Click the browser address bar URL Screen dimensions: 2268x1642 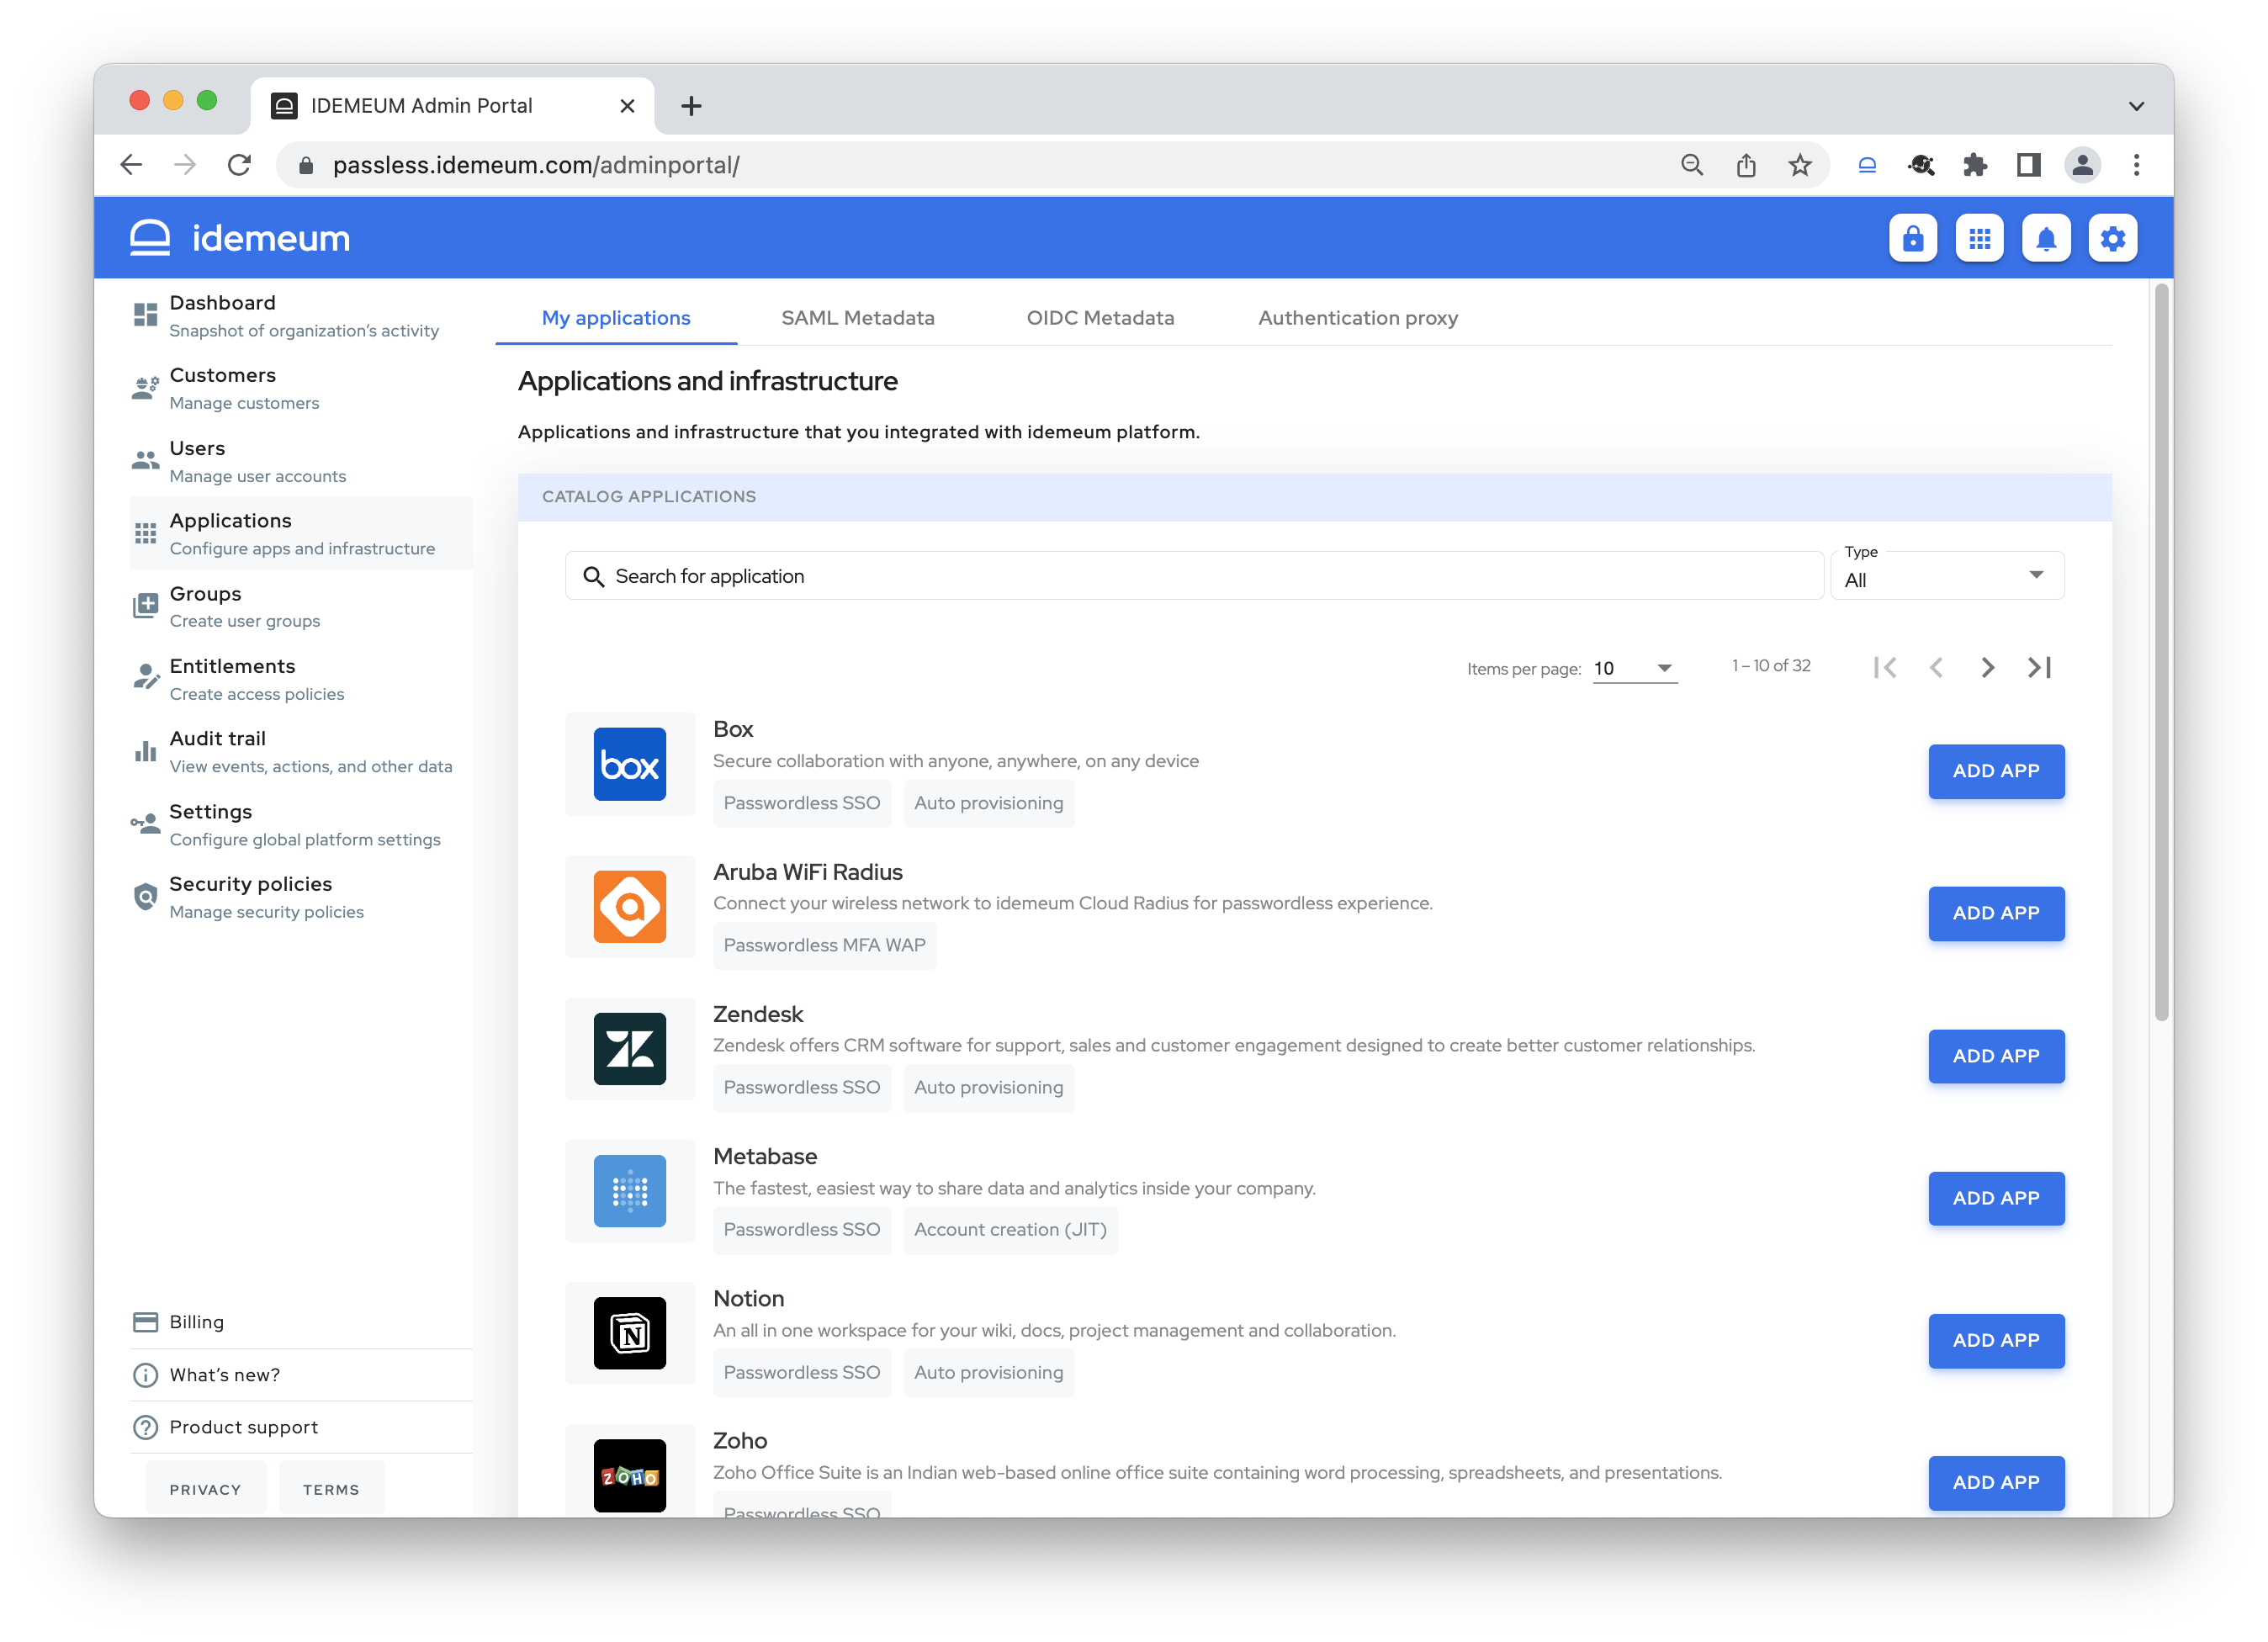537,165
